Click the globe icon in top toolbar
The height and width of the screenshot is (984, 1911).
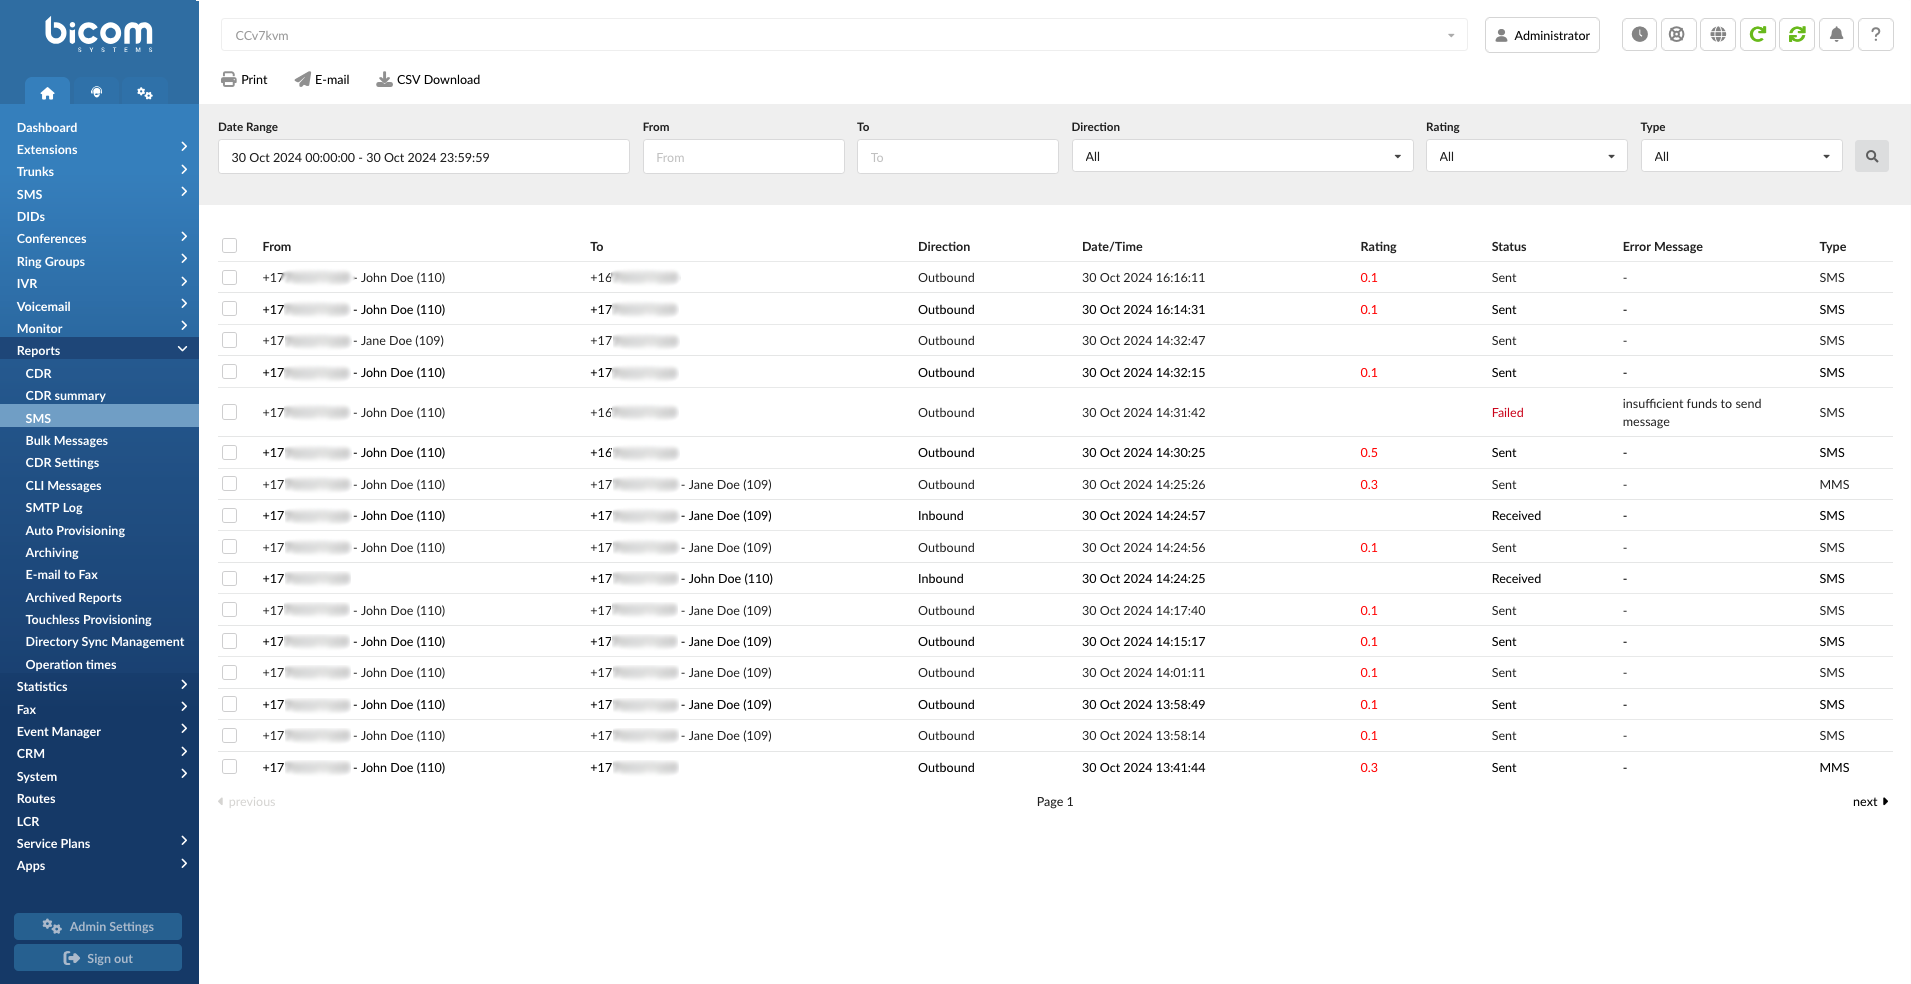[x=1717, y=35]
